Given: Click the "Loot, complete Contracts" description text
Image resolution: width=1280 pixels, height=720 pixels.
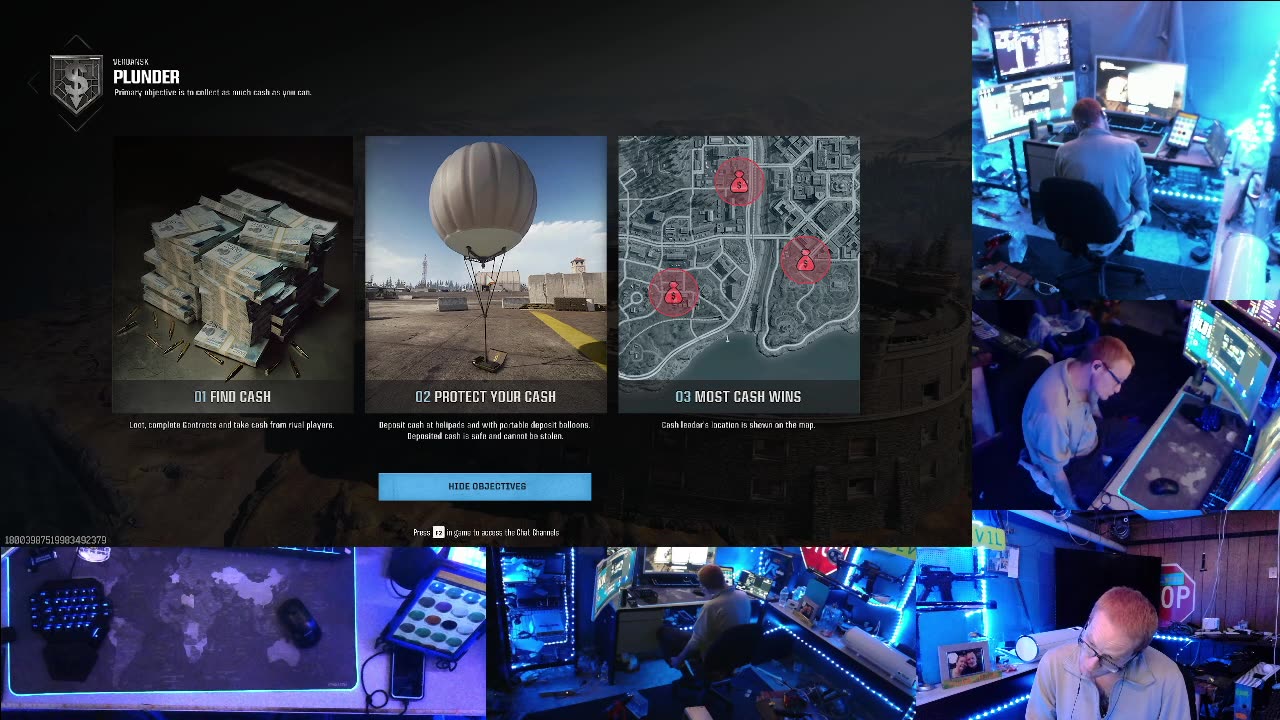Looking at the screenshot, I should click(232, 425).
